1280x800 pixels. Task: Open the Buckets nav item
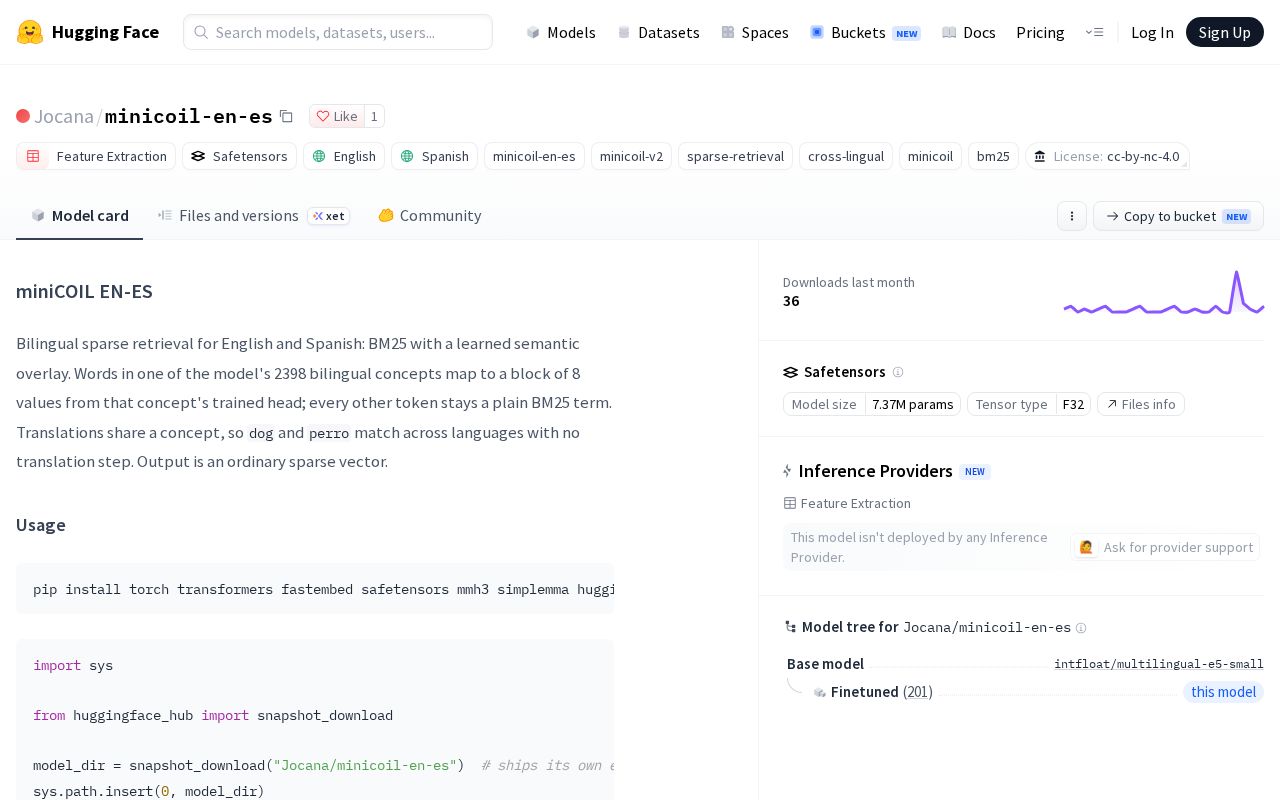[x=865, y=32]
